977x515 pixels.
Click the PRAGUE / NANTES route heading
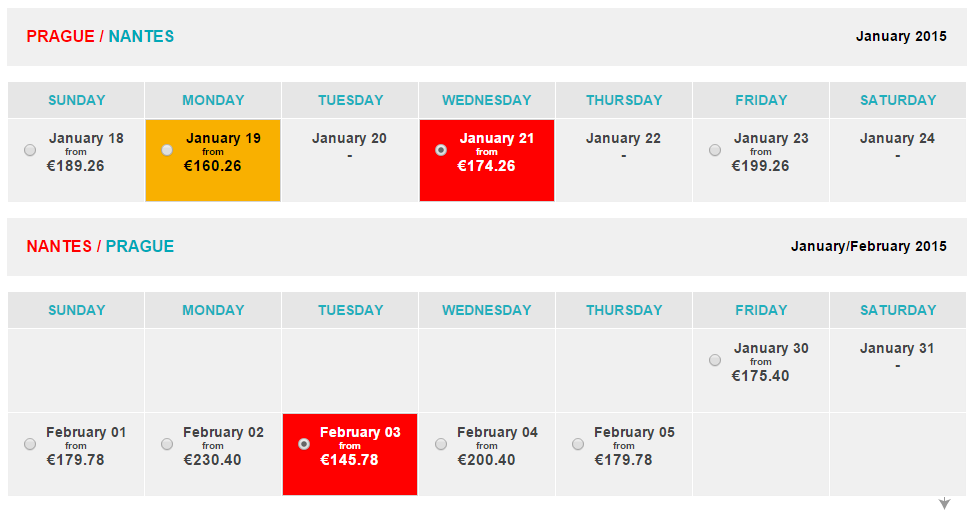click(x=100, y=36)
